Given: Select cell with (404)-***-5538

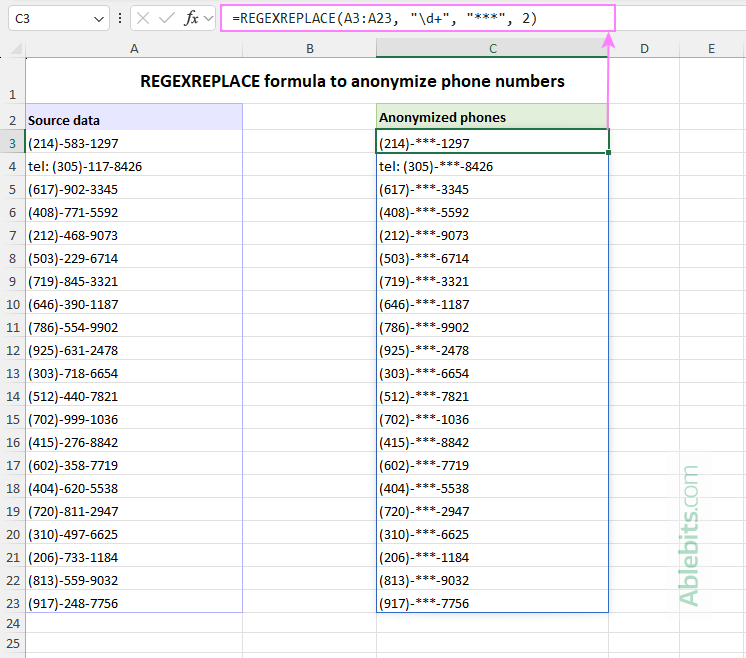Looking at the screenshot, I should click(x=492, y=486).
